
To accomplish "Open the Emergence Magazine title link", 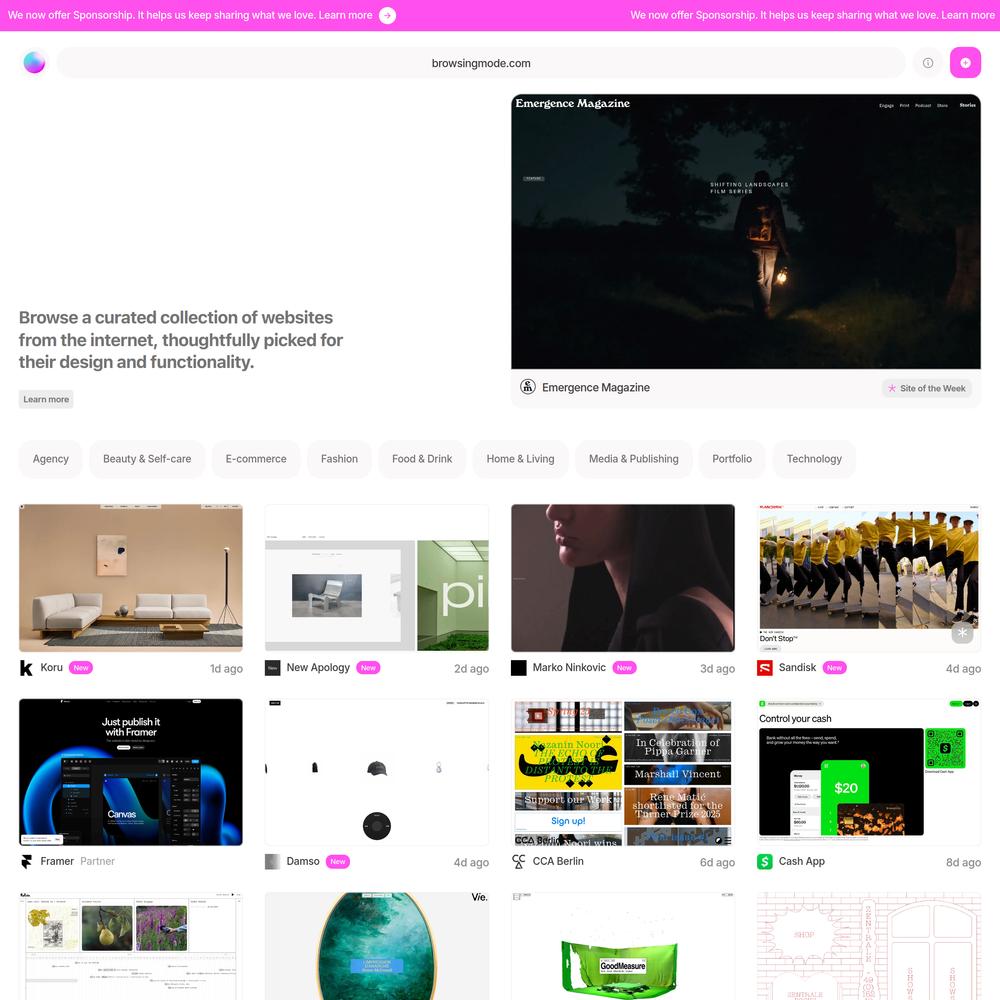I will click(596, 387).
